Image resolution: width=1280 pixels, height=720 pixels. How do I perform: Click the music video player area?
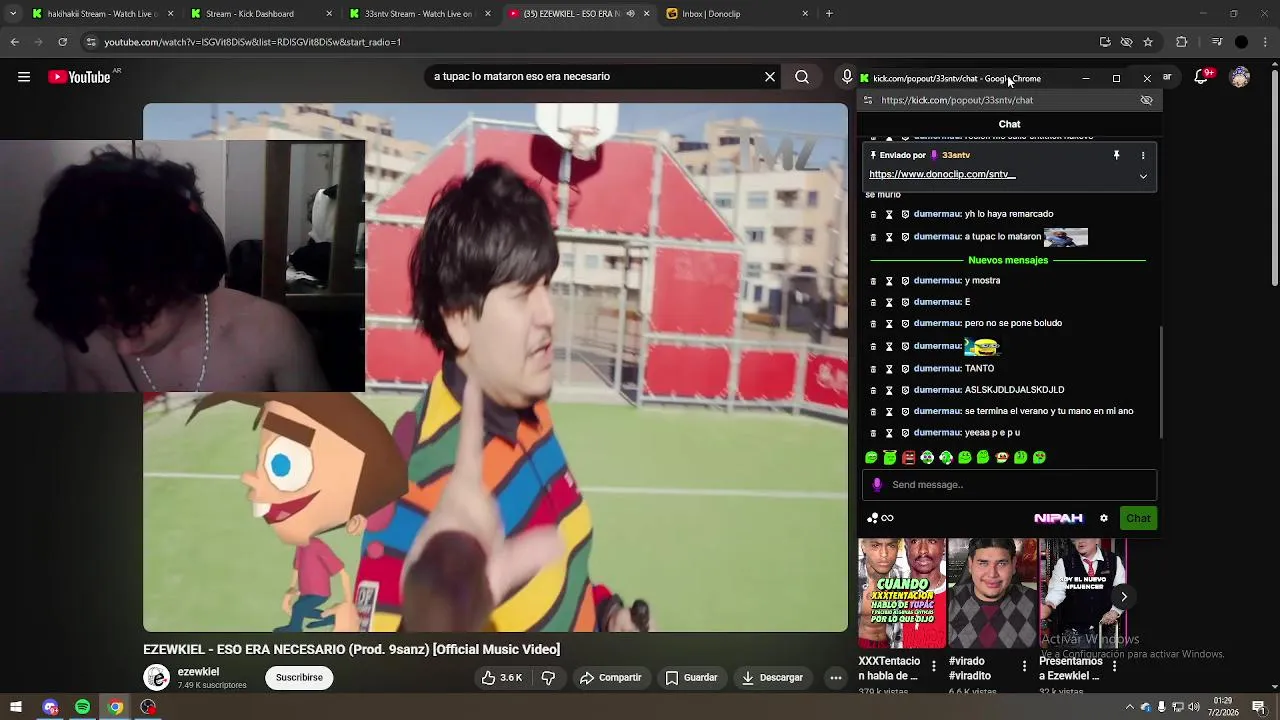coord(495,368)
